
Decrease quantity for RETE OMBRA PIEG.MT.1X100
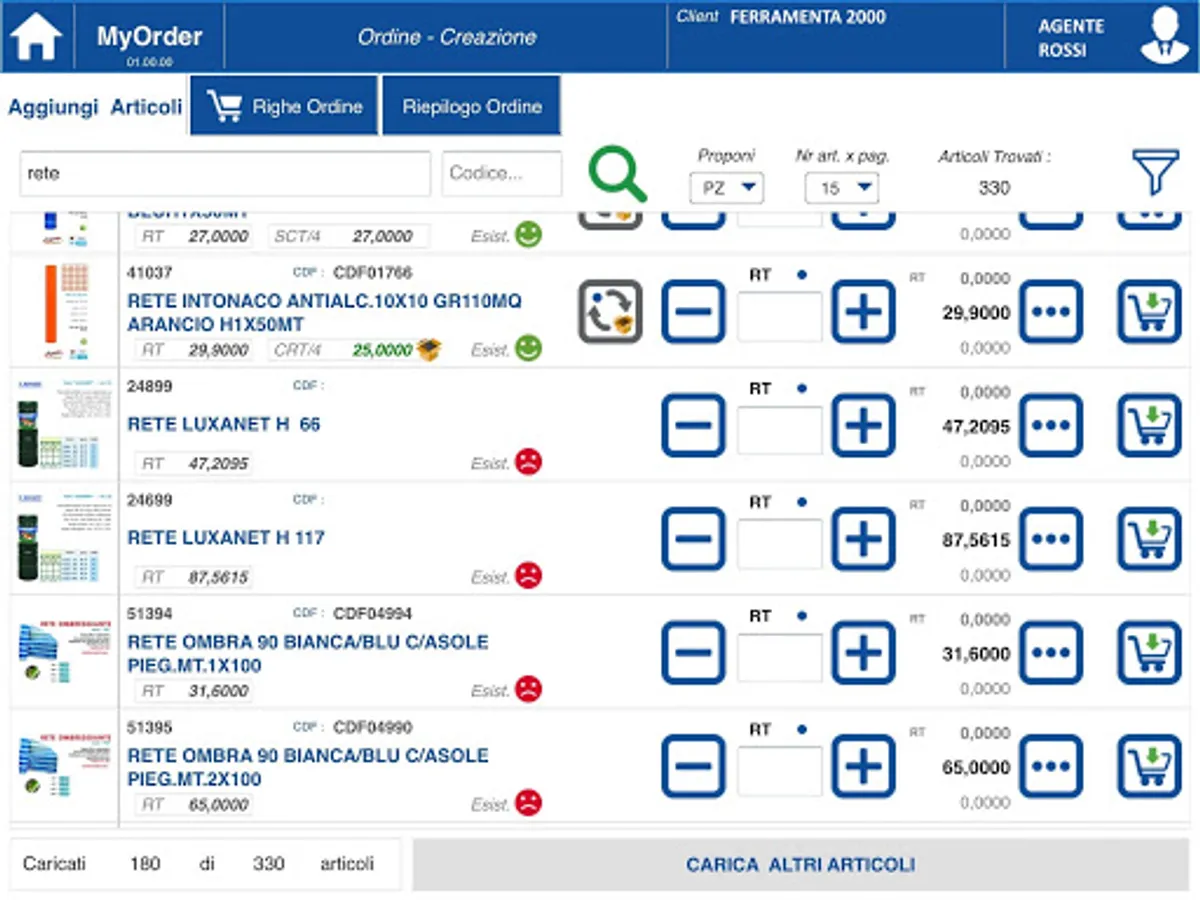coord(693,653)
